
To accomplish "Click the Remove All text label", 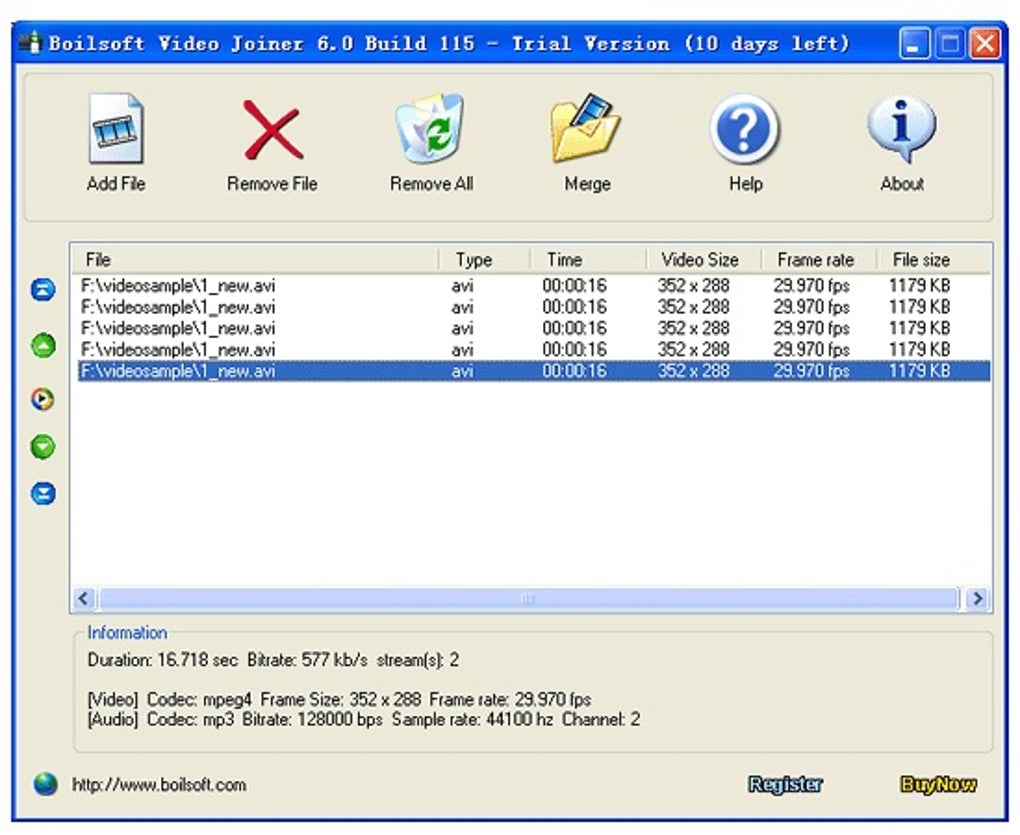I will 431,184.
